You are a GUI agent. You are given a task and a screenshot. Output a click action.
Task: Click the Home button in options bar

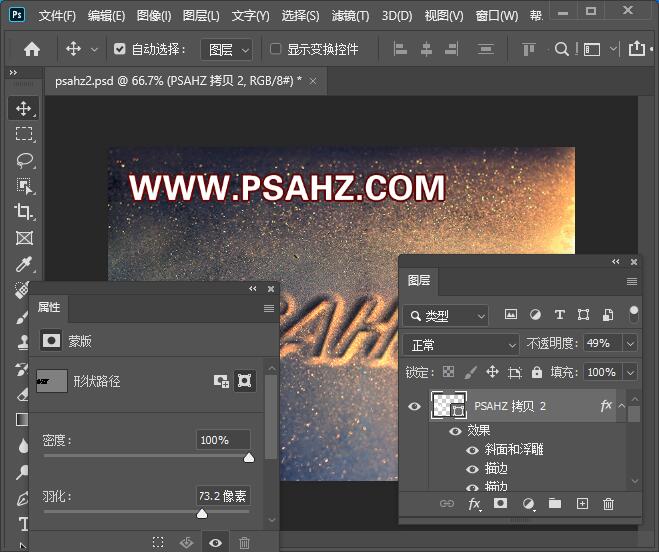point(32,50)
